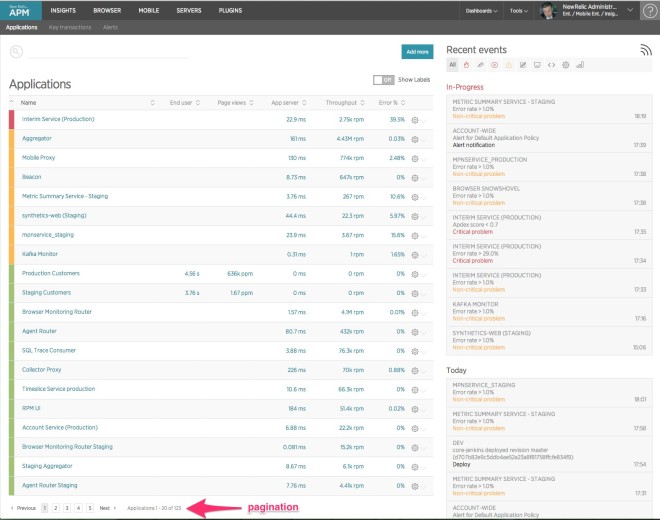Filter recent events by the flame icon
Screen dimensions: 660x520
point(466,65)
